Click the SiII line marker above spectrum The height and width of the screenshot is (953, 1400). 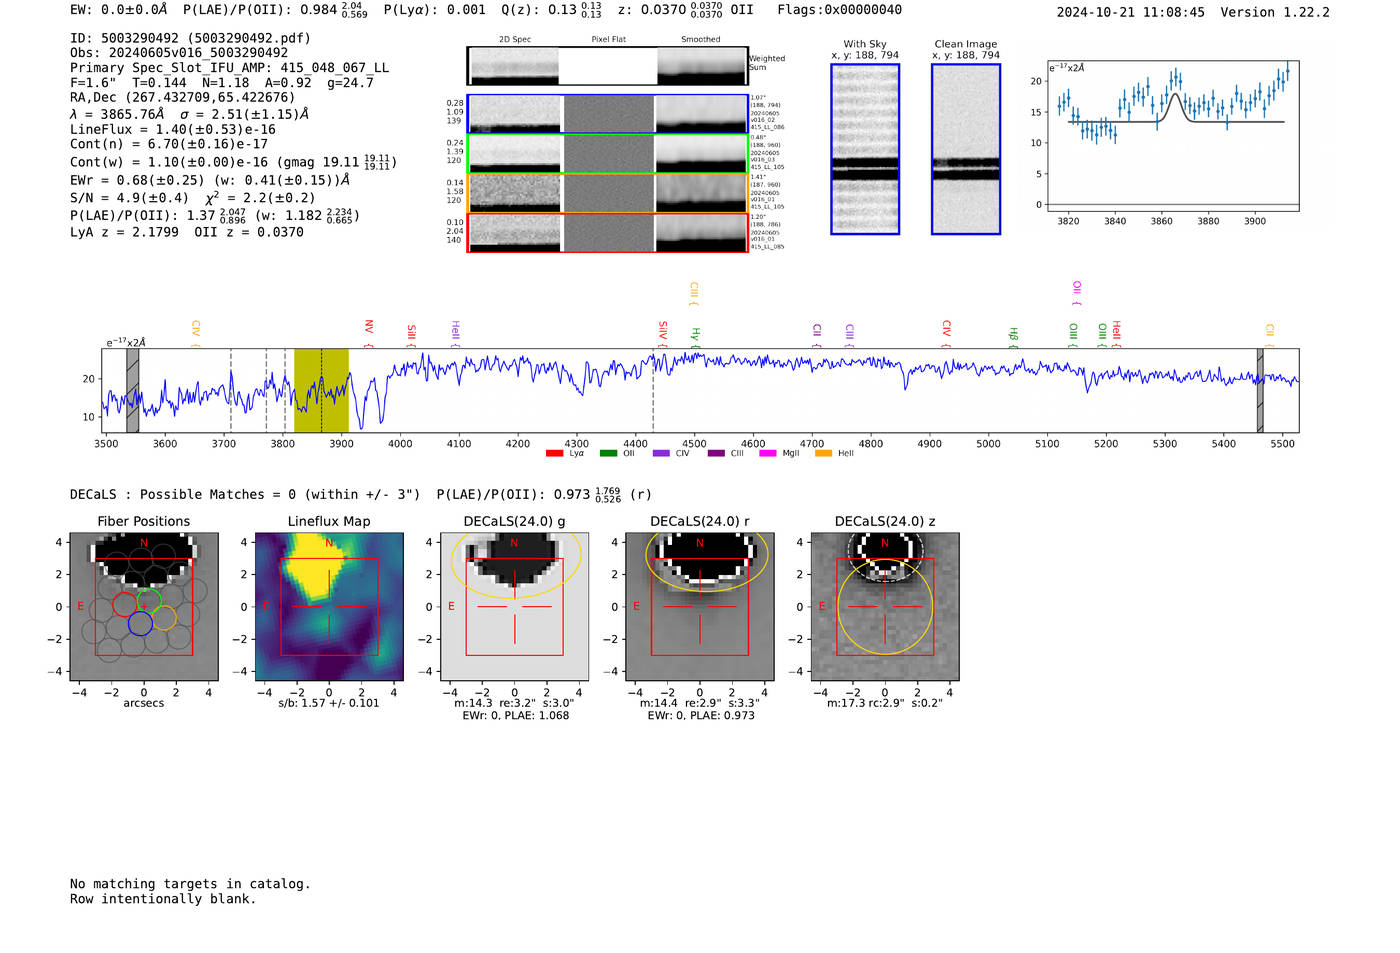pyautogui.click(x=411, y=334)
